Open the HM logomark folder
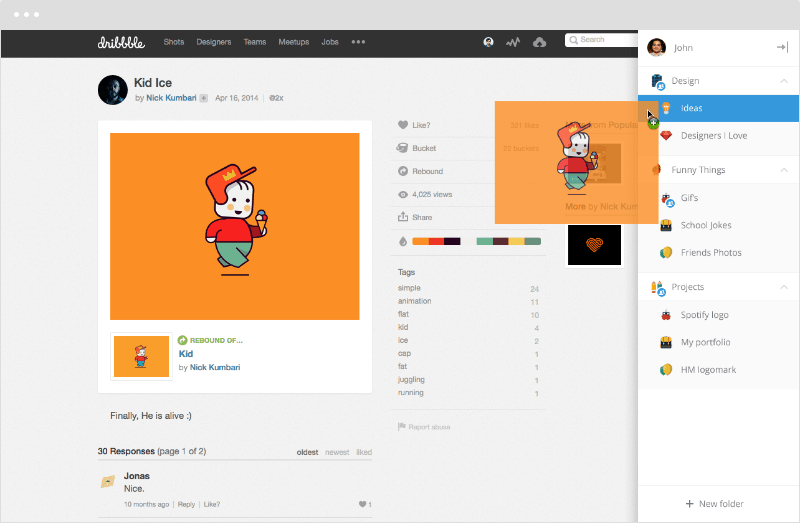Image resolution: width=800 pixels, height=523 pixels. (x=718, y=369)
